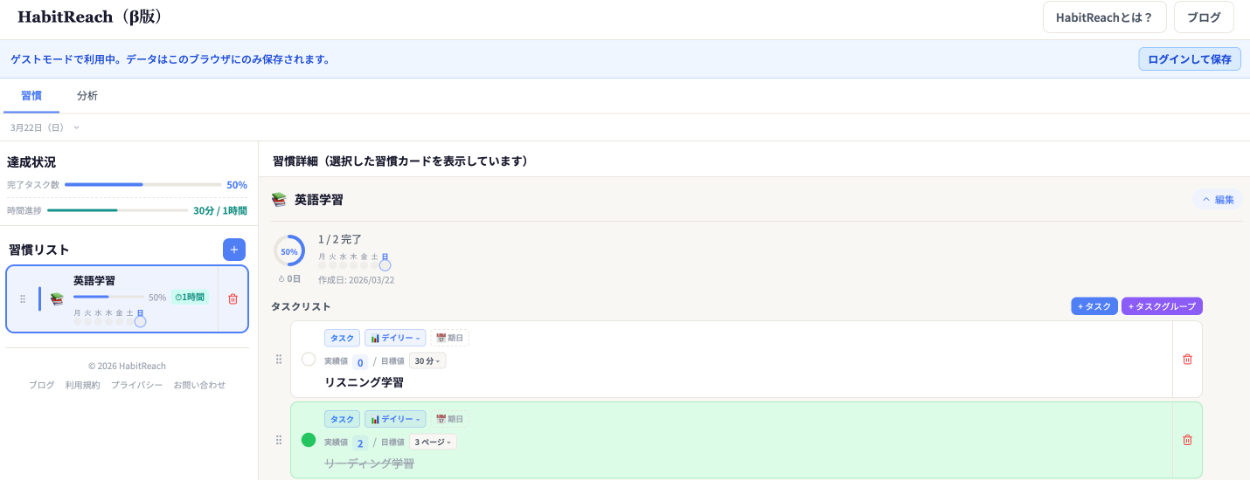Open the 3月22日 date dropdown
The image size is (1250, 480).
[44, 128]
